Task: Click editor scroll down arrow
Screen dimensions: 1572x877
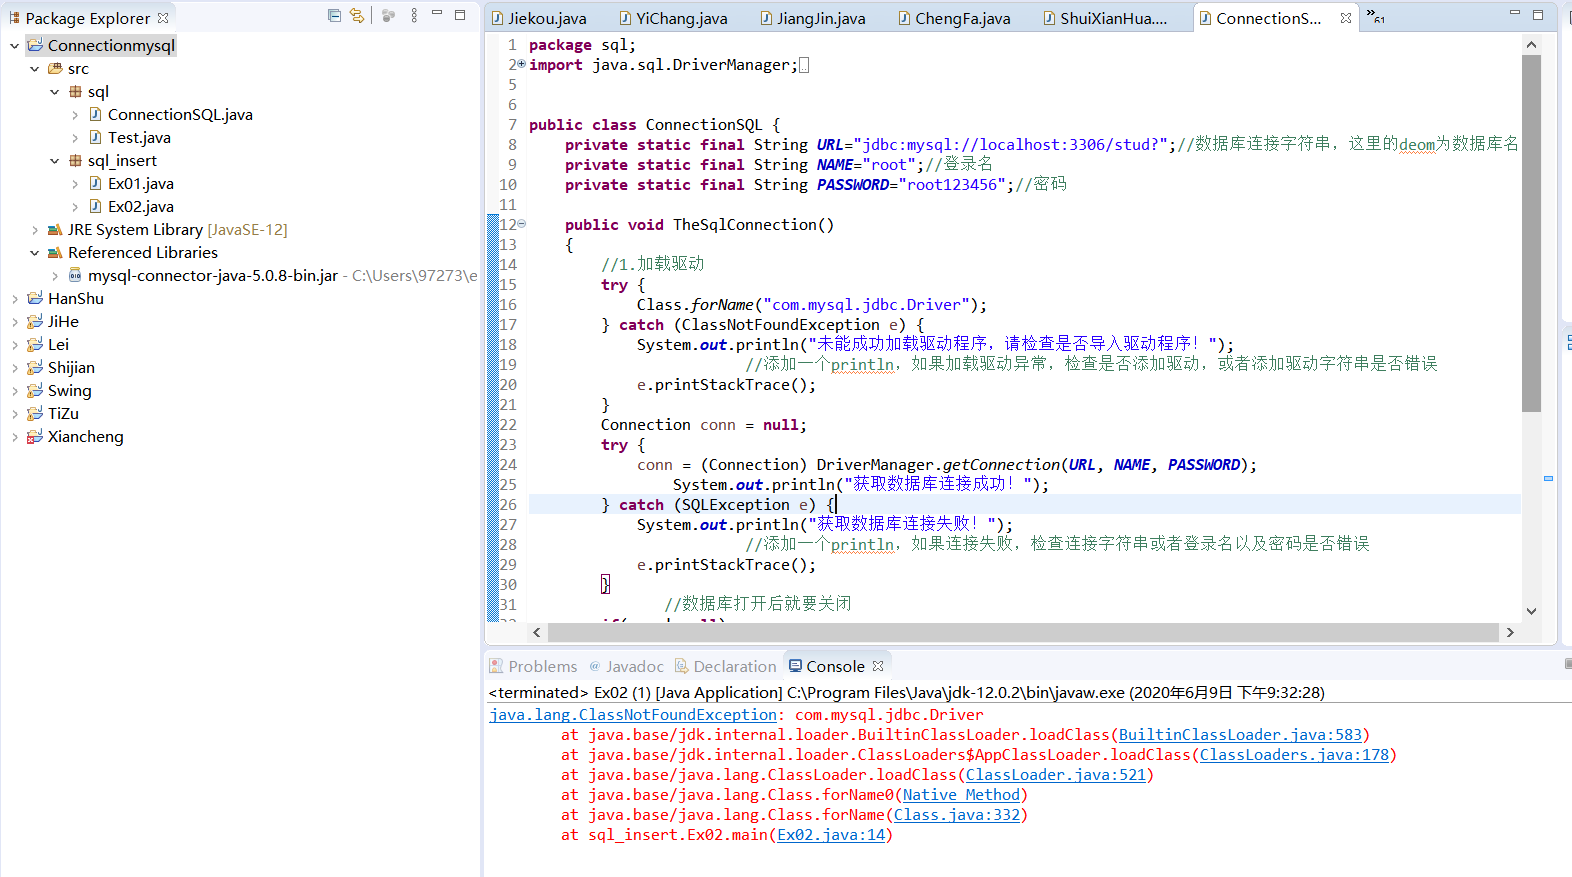Action: [x=1531, y=611]
